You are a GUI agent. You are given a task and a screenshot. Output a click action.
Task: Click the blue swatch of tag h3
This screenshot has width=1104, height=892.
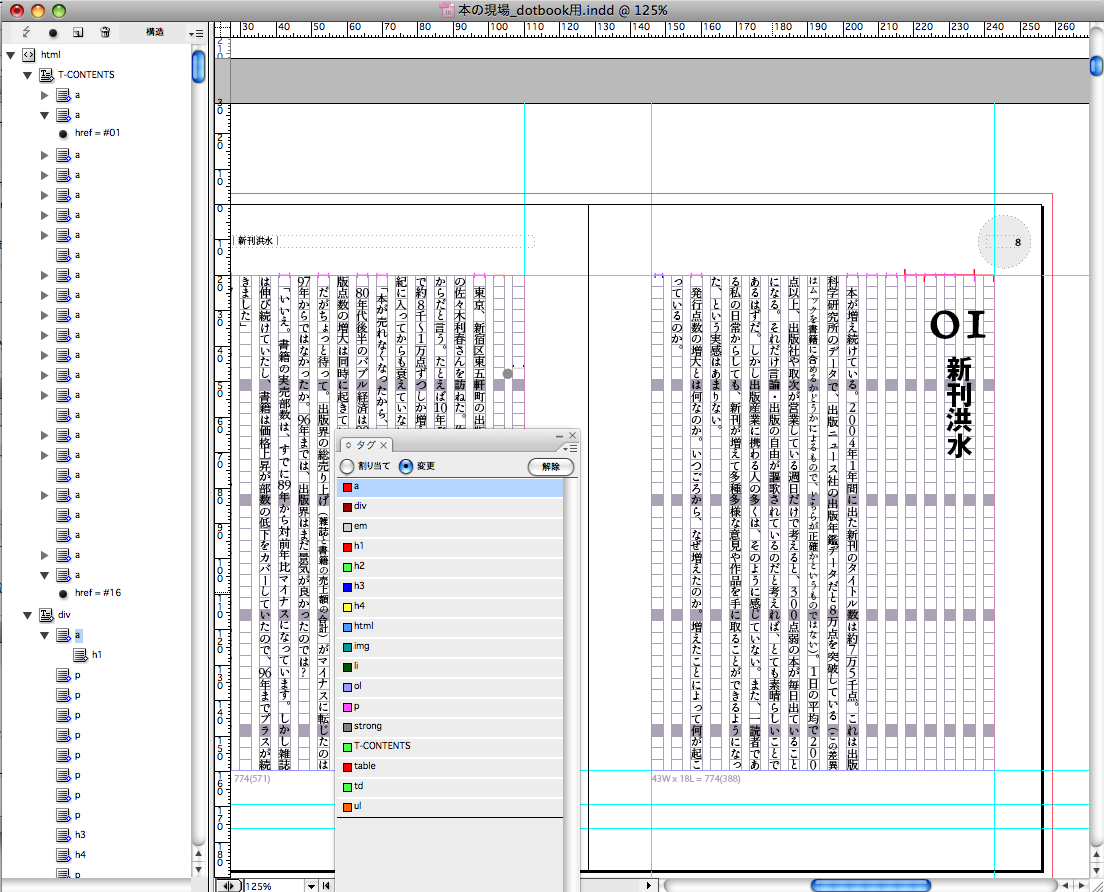[347, 586]
